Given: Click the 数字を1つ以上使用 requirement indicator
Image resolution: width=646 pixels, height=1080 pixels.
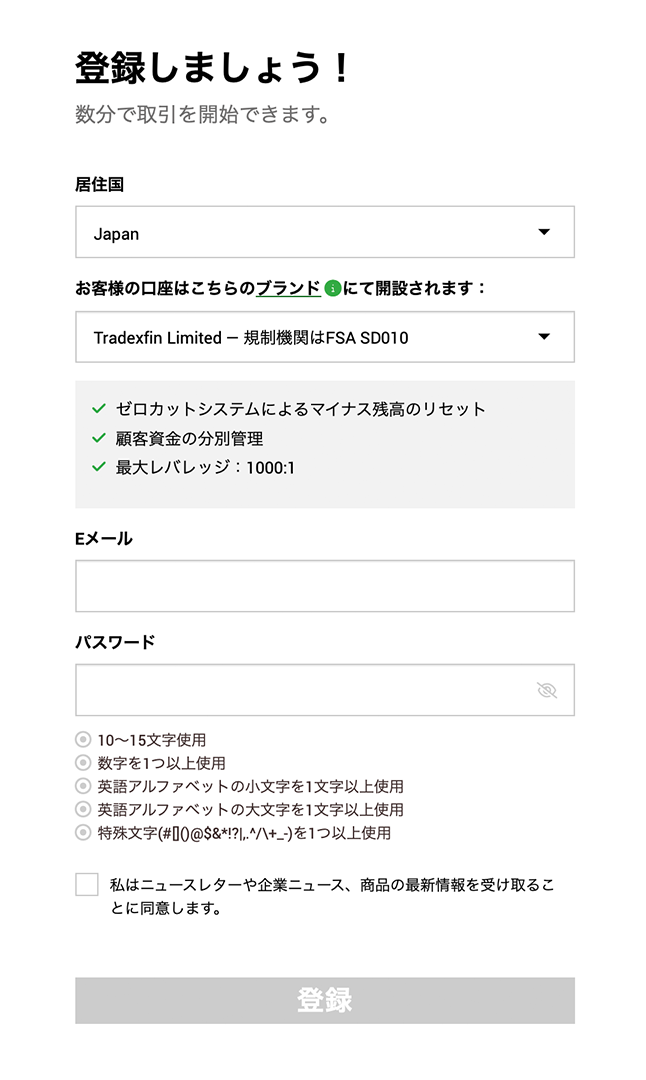Looking at the screenshot, I should (x=83, y=763).
